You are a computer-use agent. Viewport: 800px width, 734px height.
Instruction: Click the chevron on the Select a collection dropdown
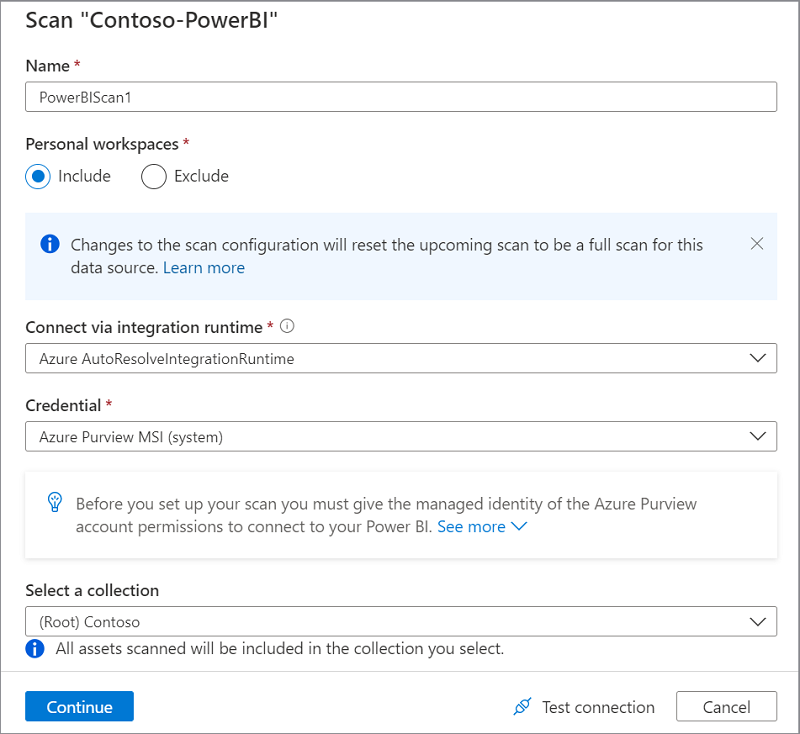point(759,620)
